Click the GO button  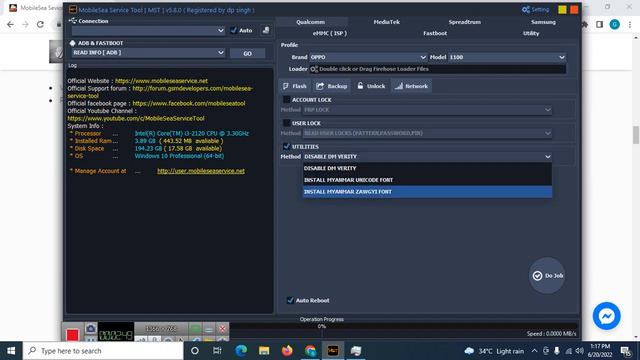pyautogui.click(x=247, y=53)
